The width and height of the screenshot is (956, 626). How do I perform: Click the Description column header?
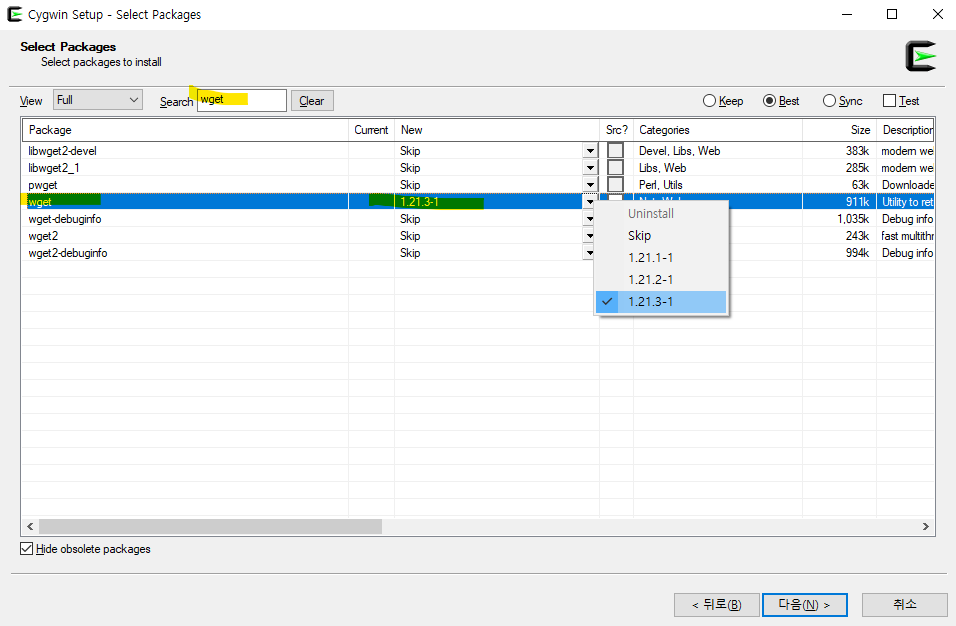point(905,130)
